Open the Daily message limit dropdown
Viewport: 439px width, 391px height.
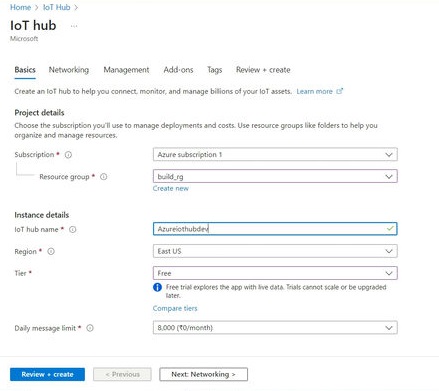[275, 328]
